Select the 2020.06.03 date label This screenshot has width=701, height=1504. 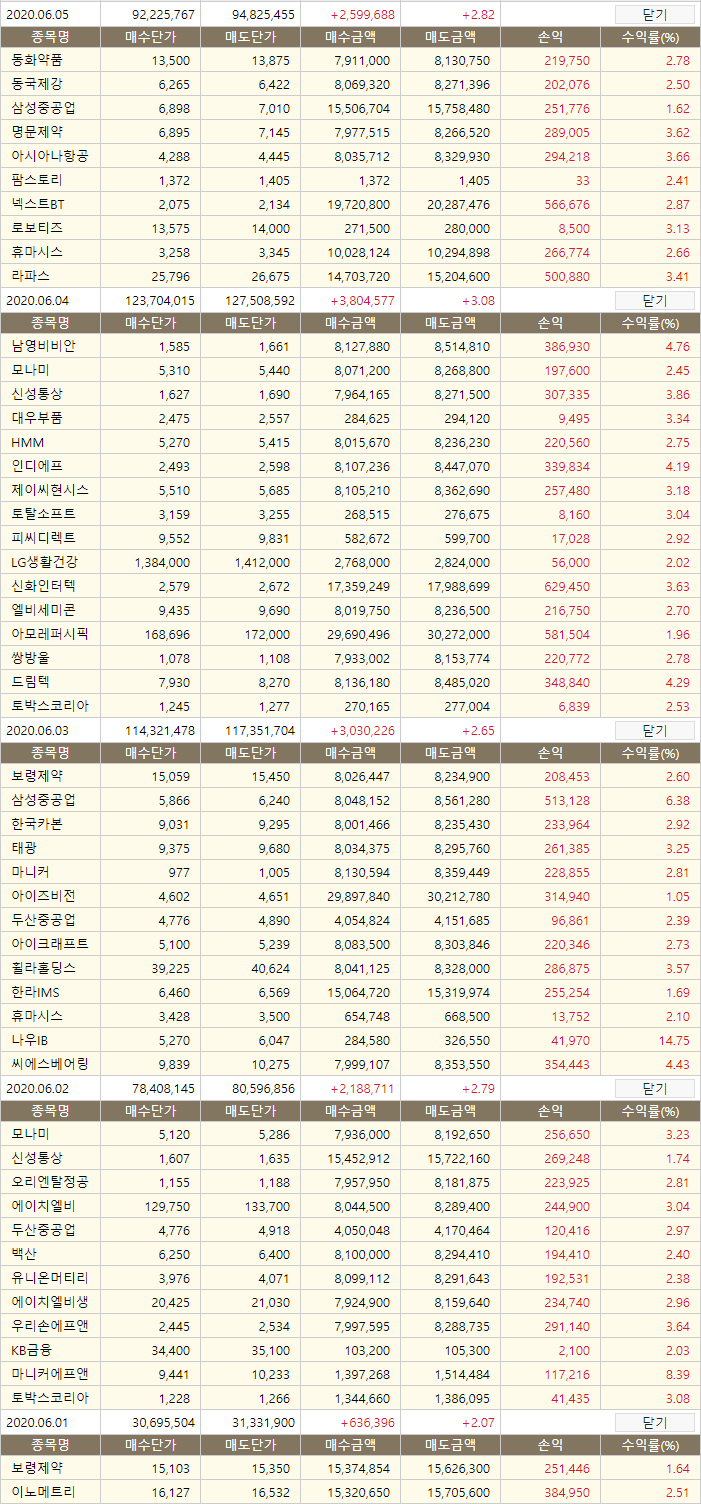point(37,731)
